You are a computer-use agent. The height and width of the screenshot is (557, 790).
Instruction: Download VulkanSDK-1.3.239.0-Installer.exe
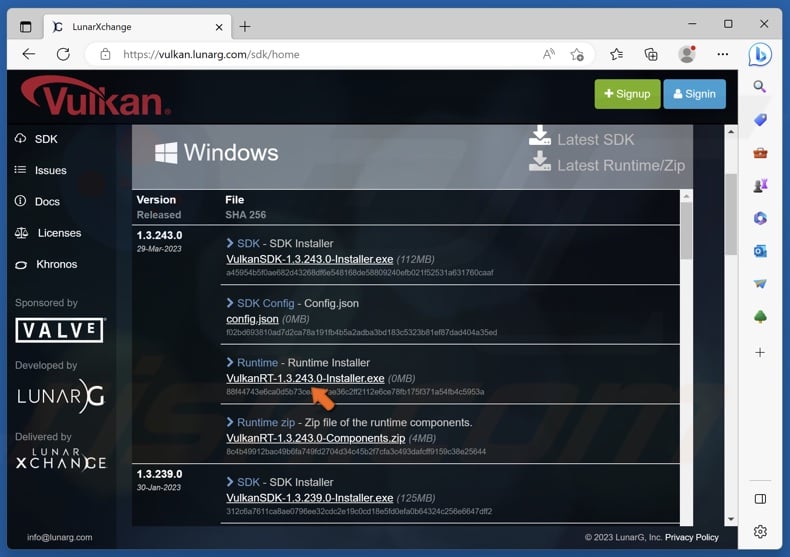tap(309, 498)
